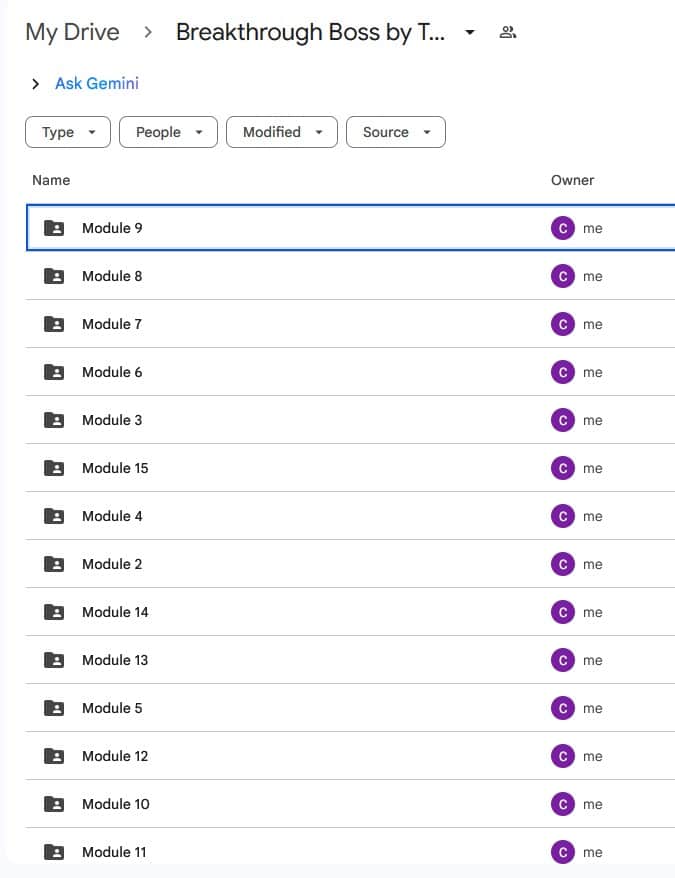Open the Source filter dropdown
Viewport: 675px width, 878px height.
tap(395, 132)
